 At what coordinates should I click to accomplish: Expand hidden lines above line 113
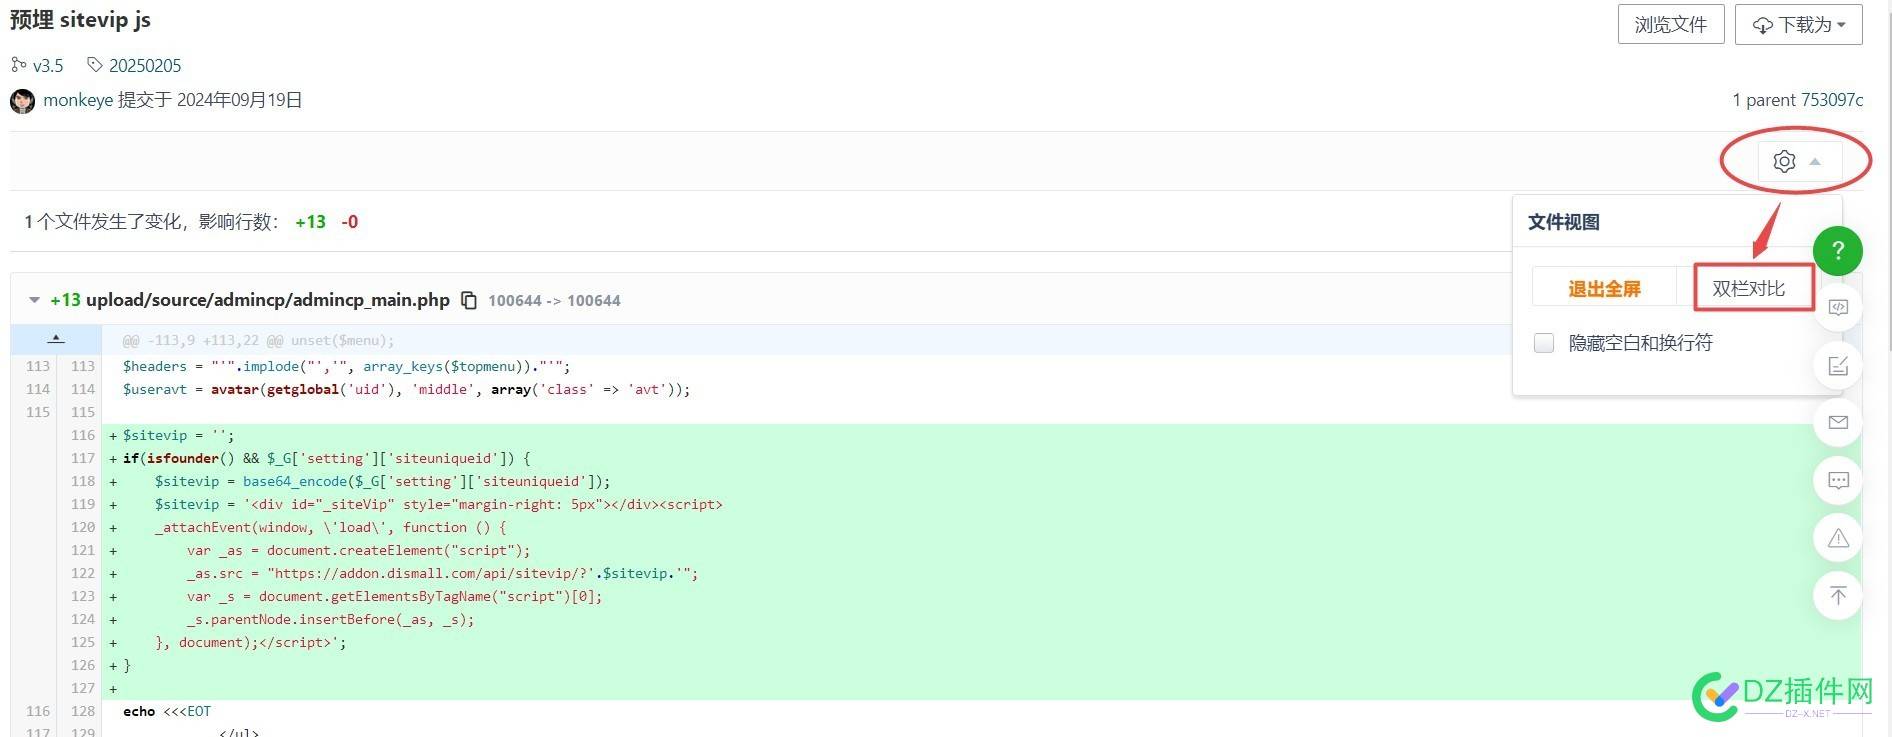tap(56, 339)
